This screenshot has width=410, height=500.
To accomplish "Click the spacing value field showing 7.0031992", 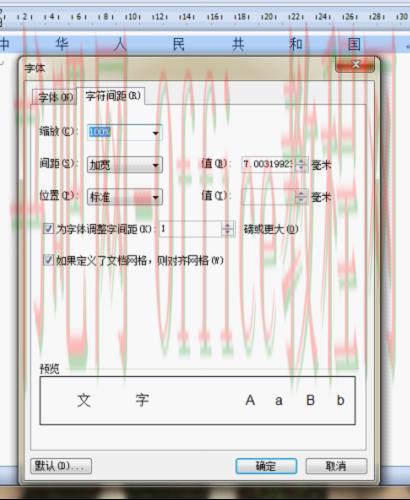I will [x=269, y=164].
